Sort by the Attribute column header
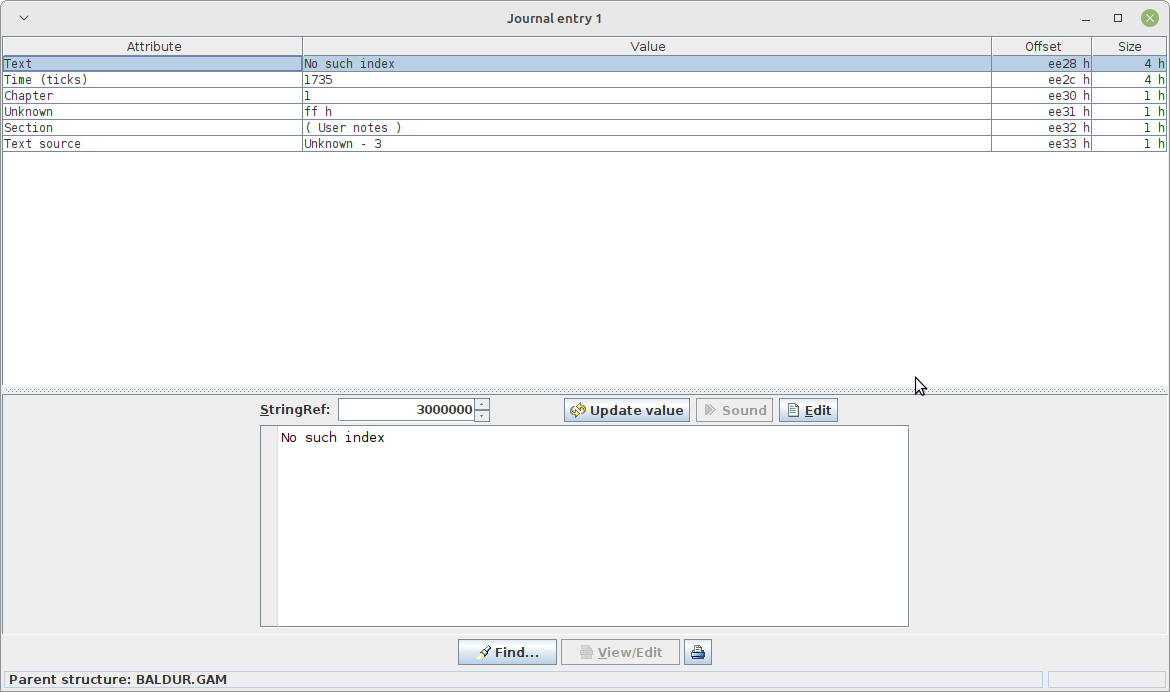This screenshot has height=692, width=1170. pos(153,46)
